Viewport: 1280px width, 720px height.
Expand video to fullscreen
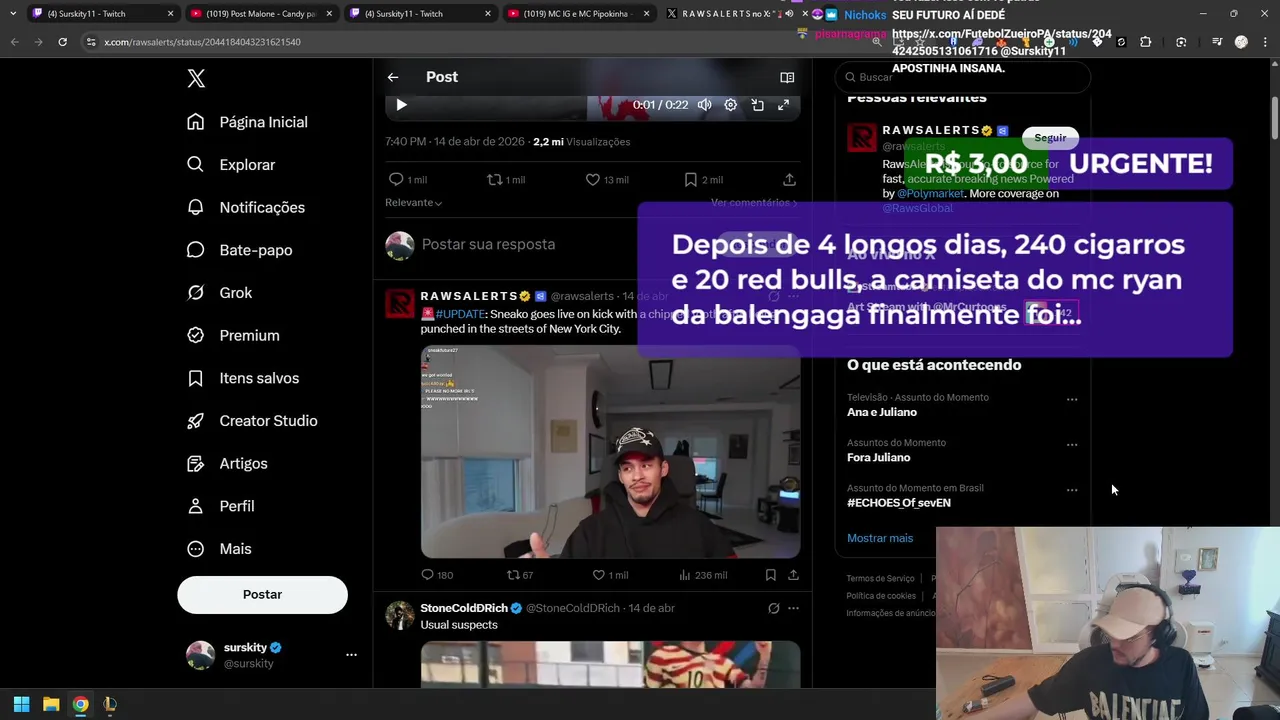(x=784, y=105)
